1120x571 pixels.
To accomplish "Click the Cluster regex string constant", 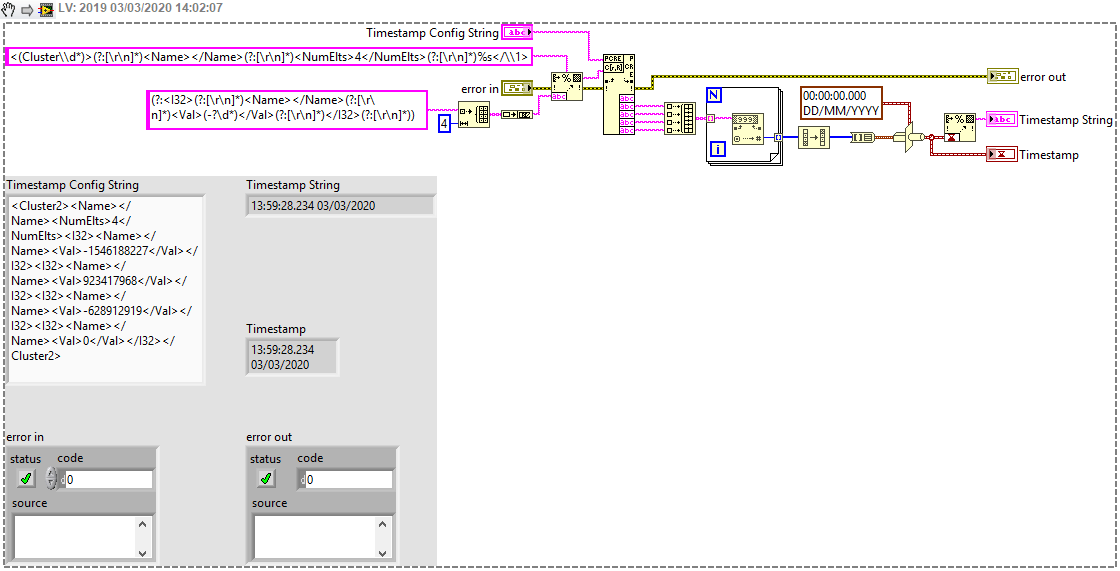I will [269, 56].
